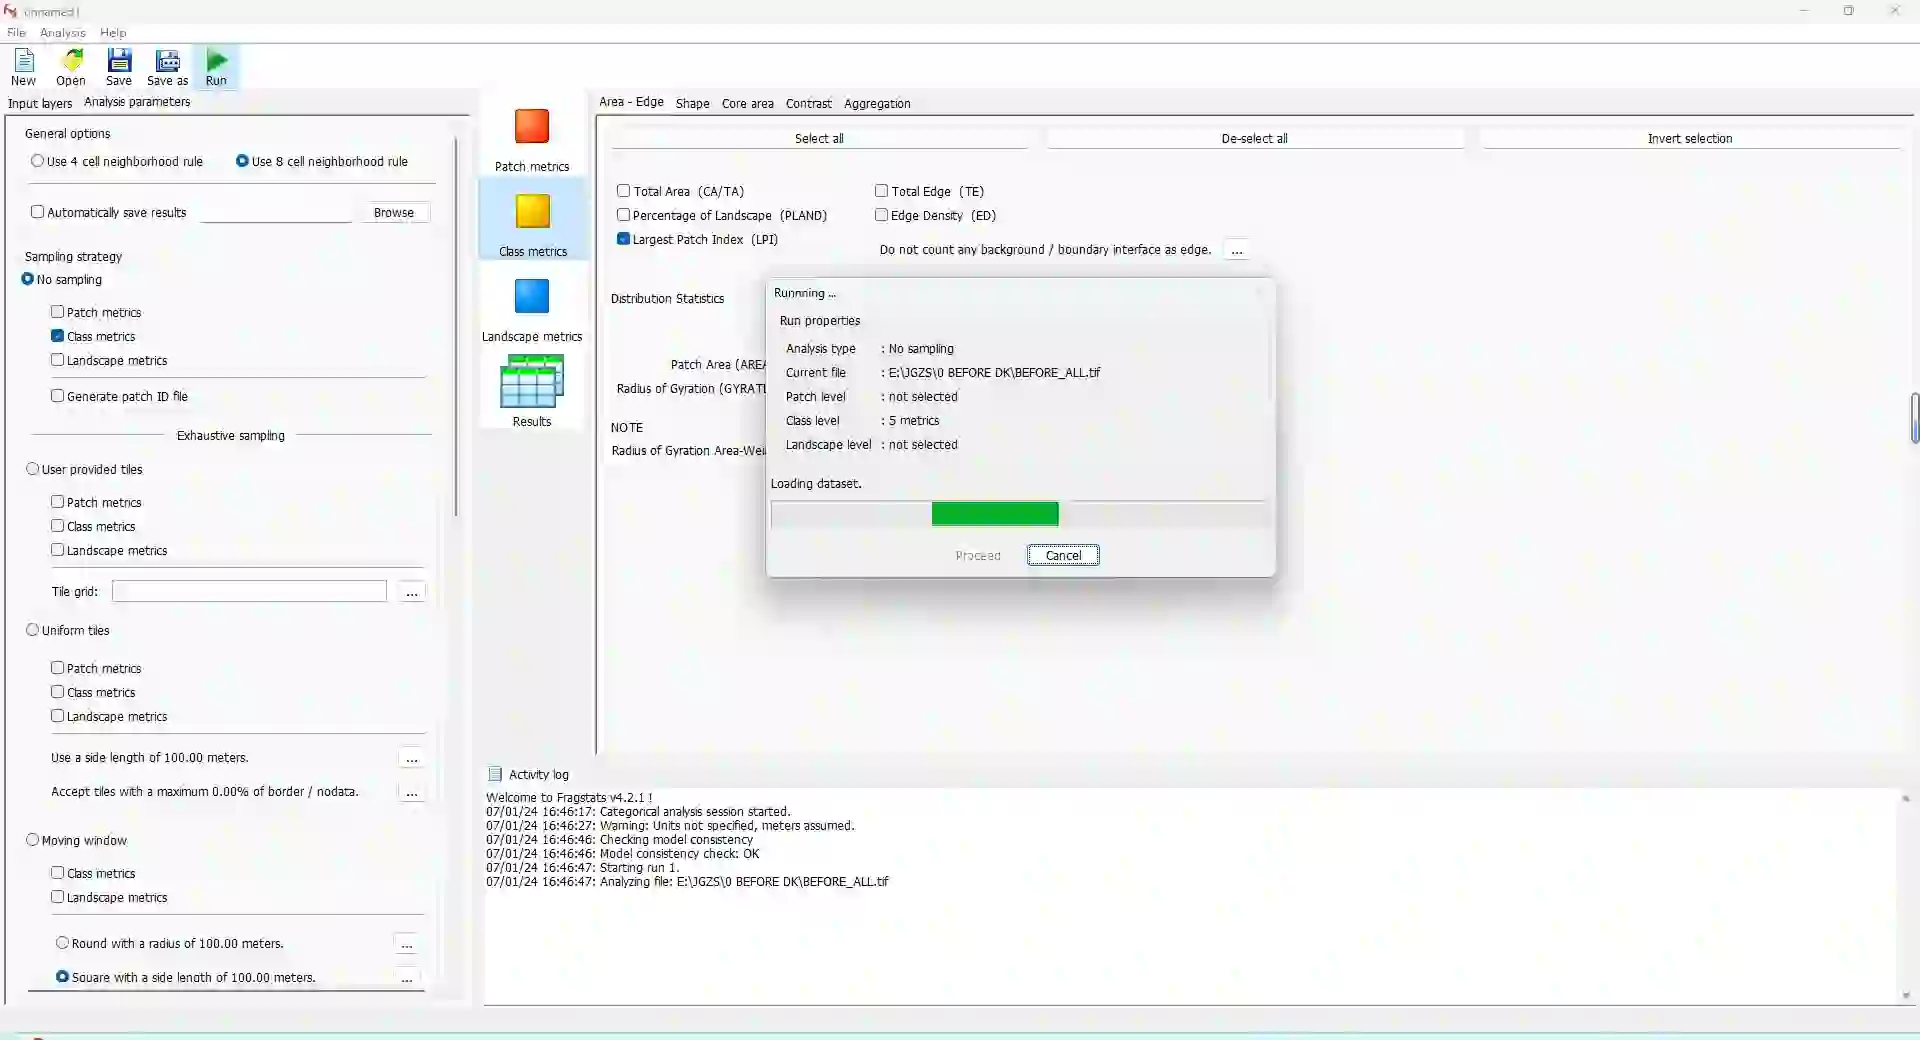Click the disabled Proceed button

coord(978,555)
